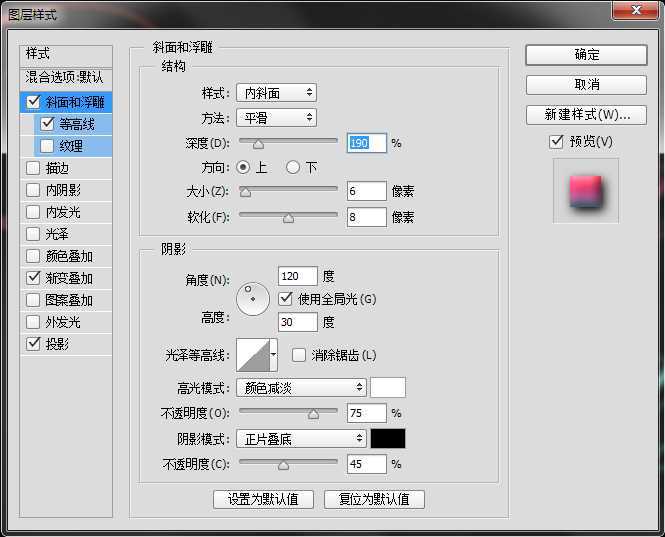Screen dimensions: 665x537
Task: Expand the 方法 dropdown showing 平滑
Action: pyautogui.click(x=276, y=118)
